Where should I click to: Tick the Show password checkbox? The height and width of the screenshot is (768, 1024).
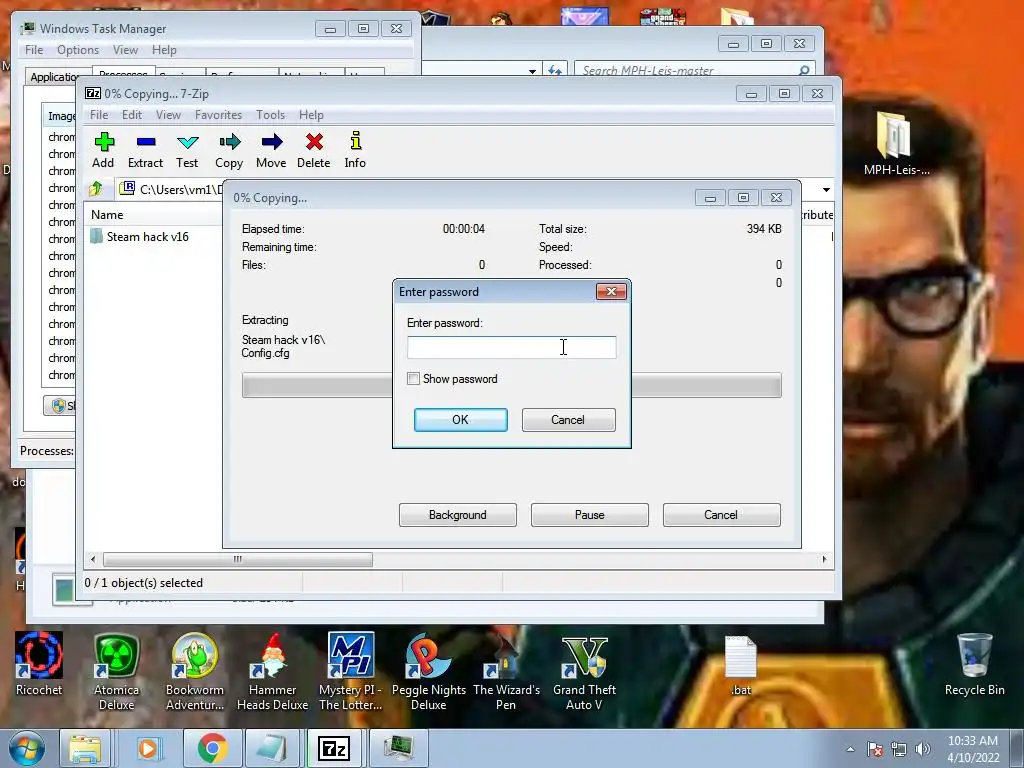coord(413,379)
